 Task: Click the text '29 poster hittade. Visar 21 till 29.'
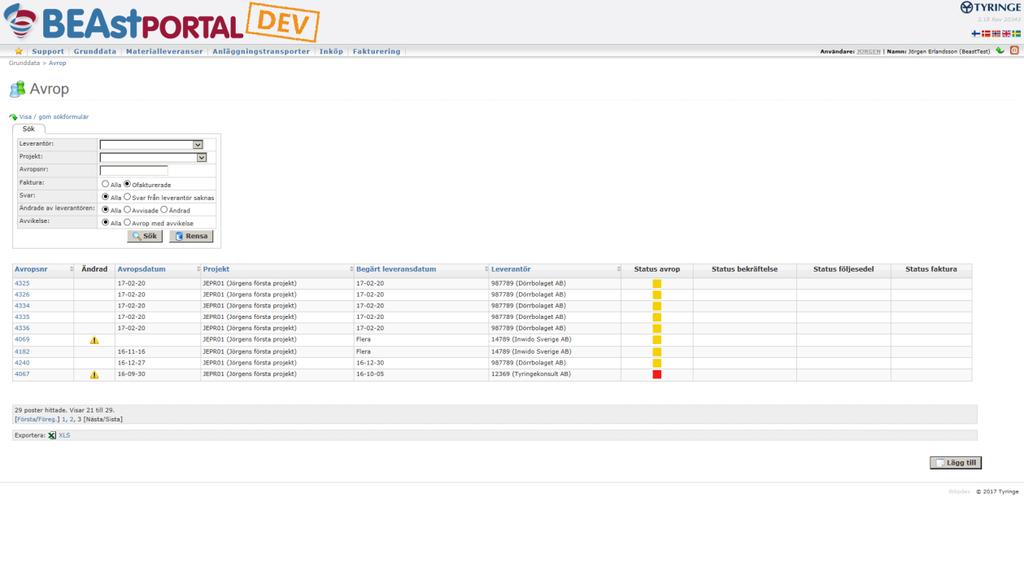pyautogui.click(x=65, y=411)
